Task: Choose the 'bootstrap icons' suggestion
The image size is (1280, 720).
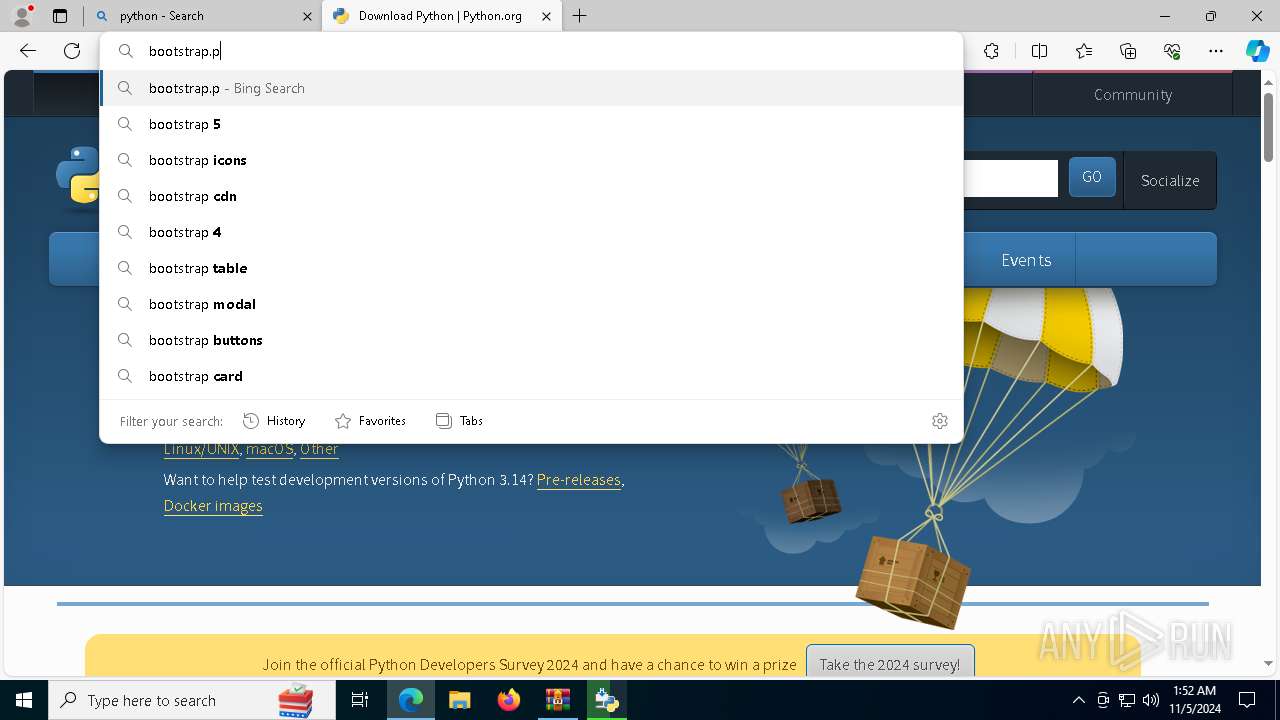Action: click(x=532, y=160)
